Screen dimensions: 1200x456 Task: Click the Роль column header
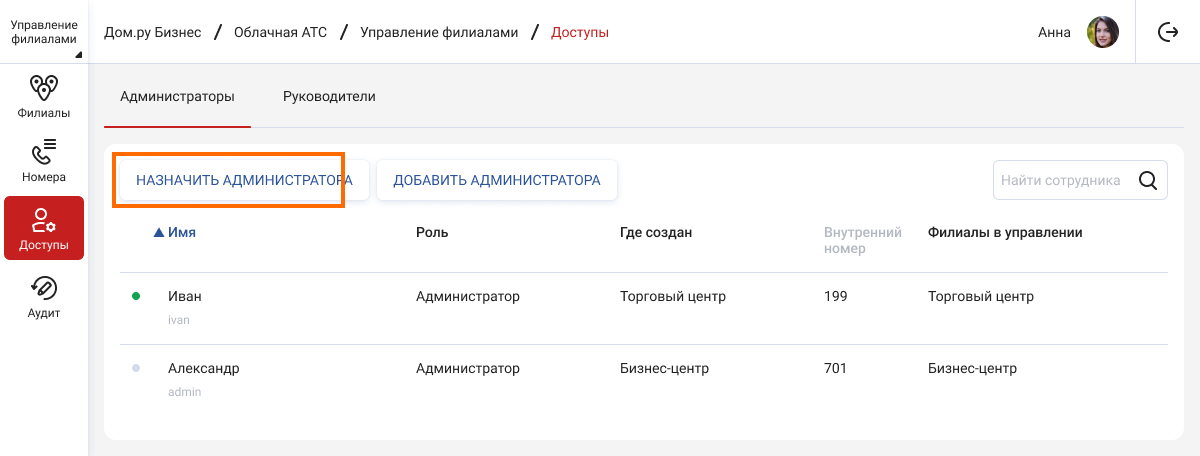click(x=432, y=232)
